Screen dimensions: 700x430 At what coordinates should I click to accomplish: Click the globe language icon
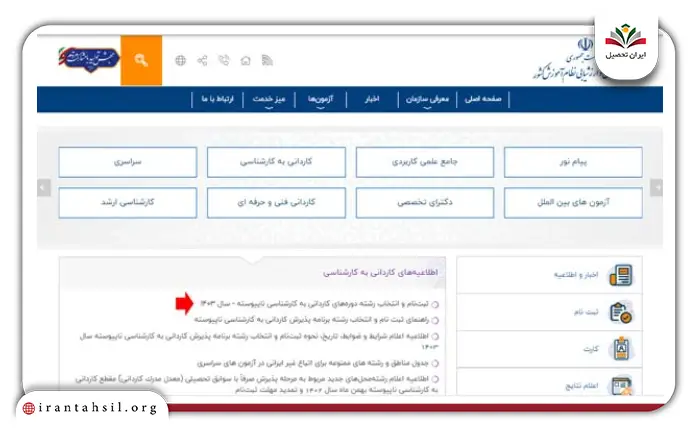coord(180,60)
